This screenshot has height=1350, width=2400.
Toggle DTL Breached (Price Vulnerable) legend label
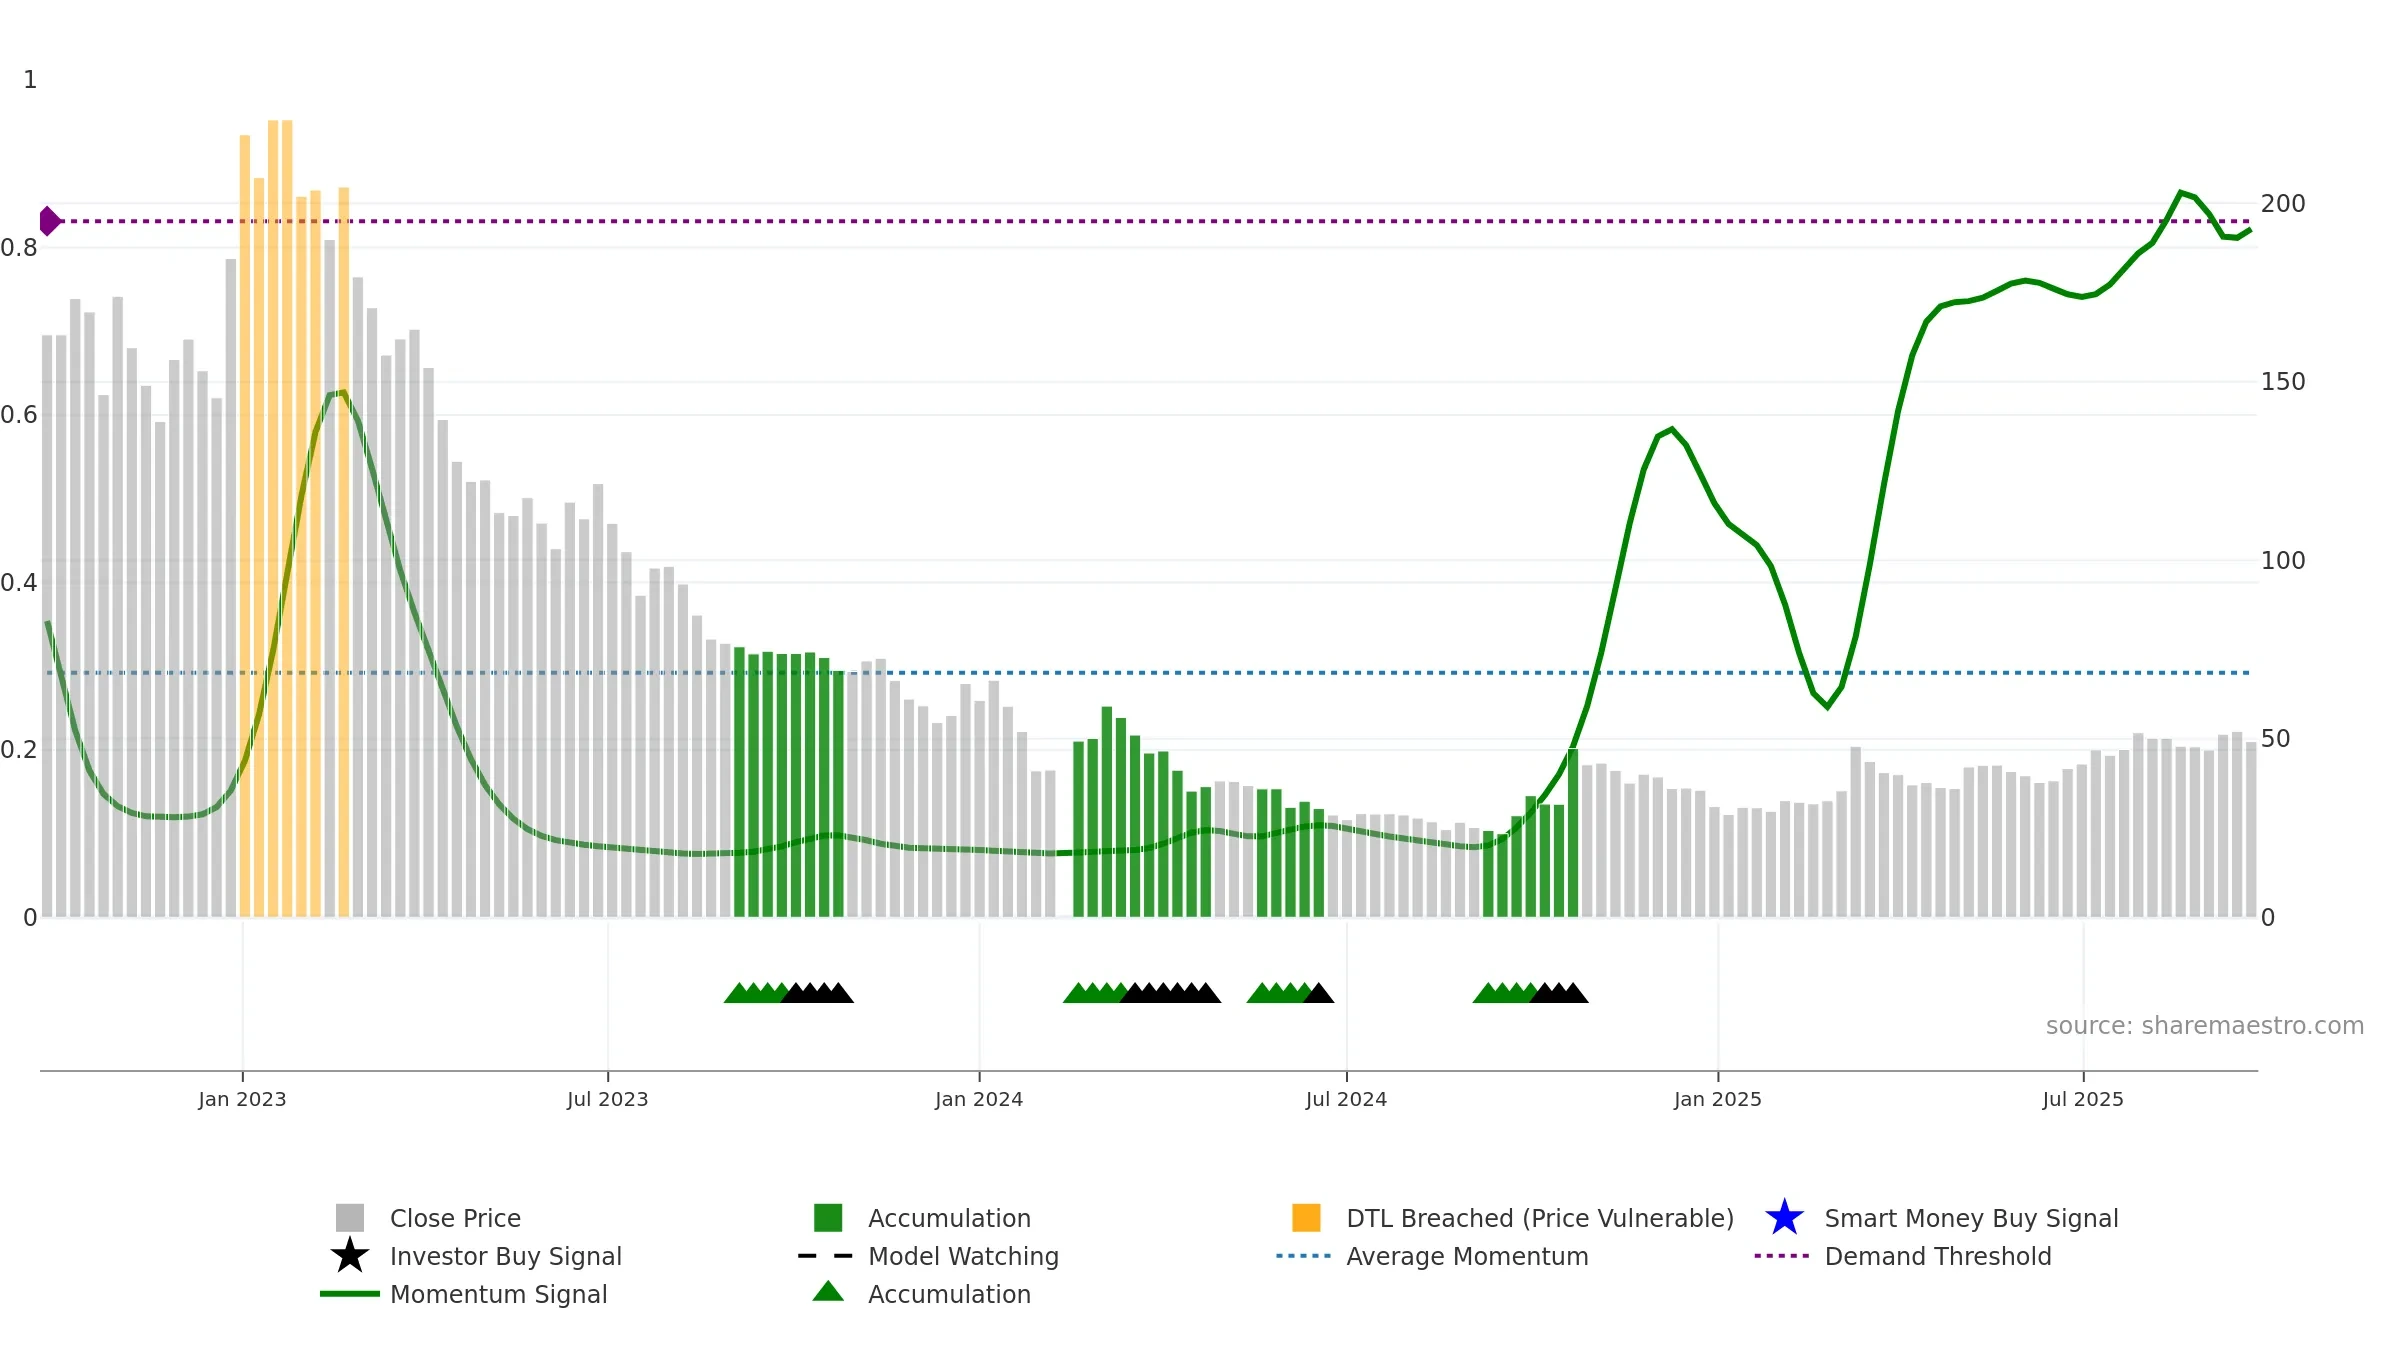point(1540,1218)
